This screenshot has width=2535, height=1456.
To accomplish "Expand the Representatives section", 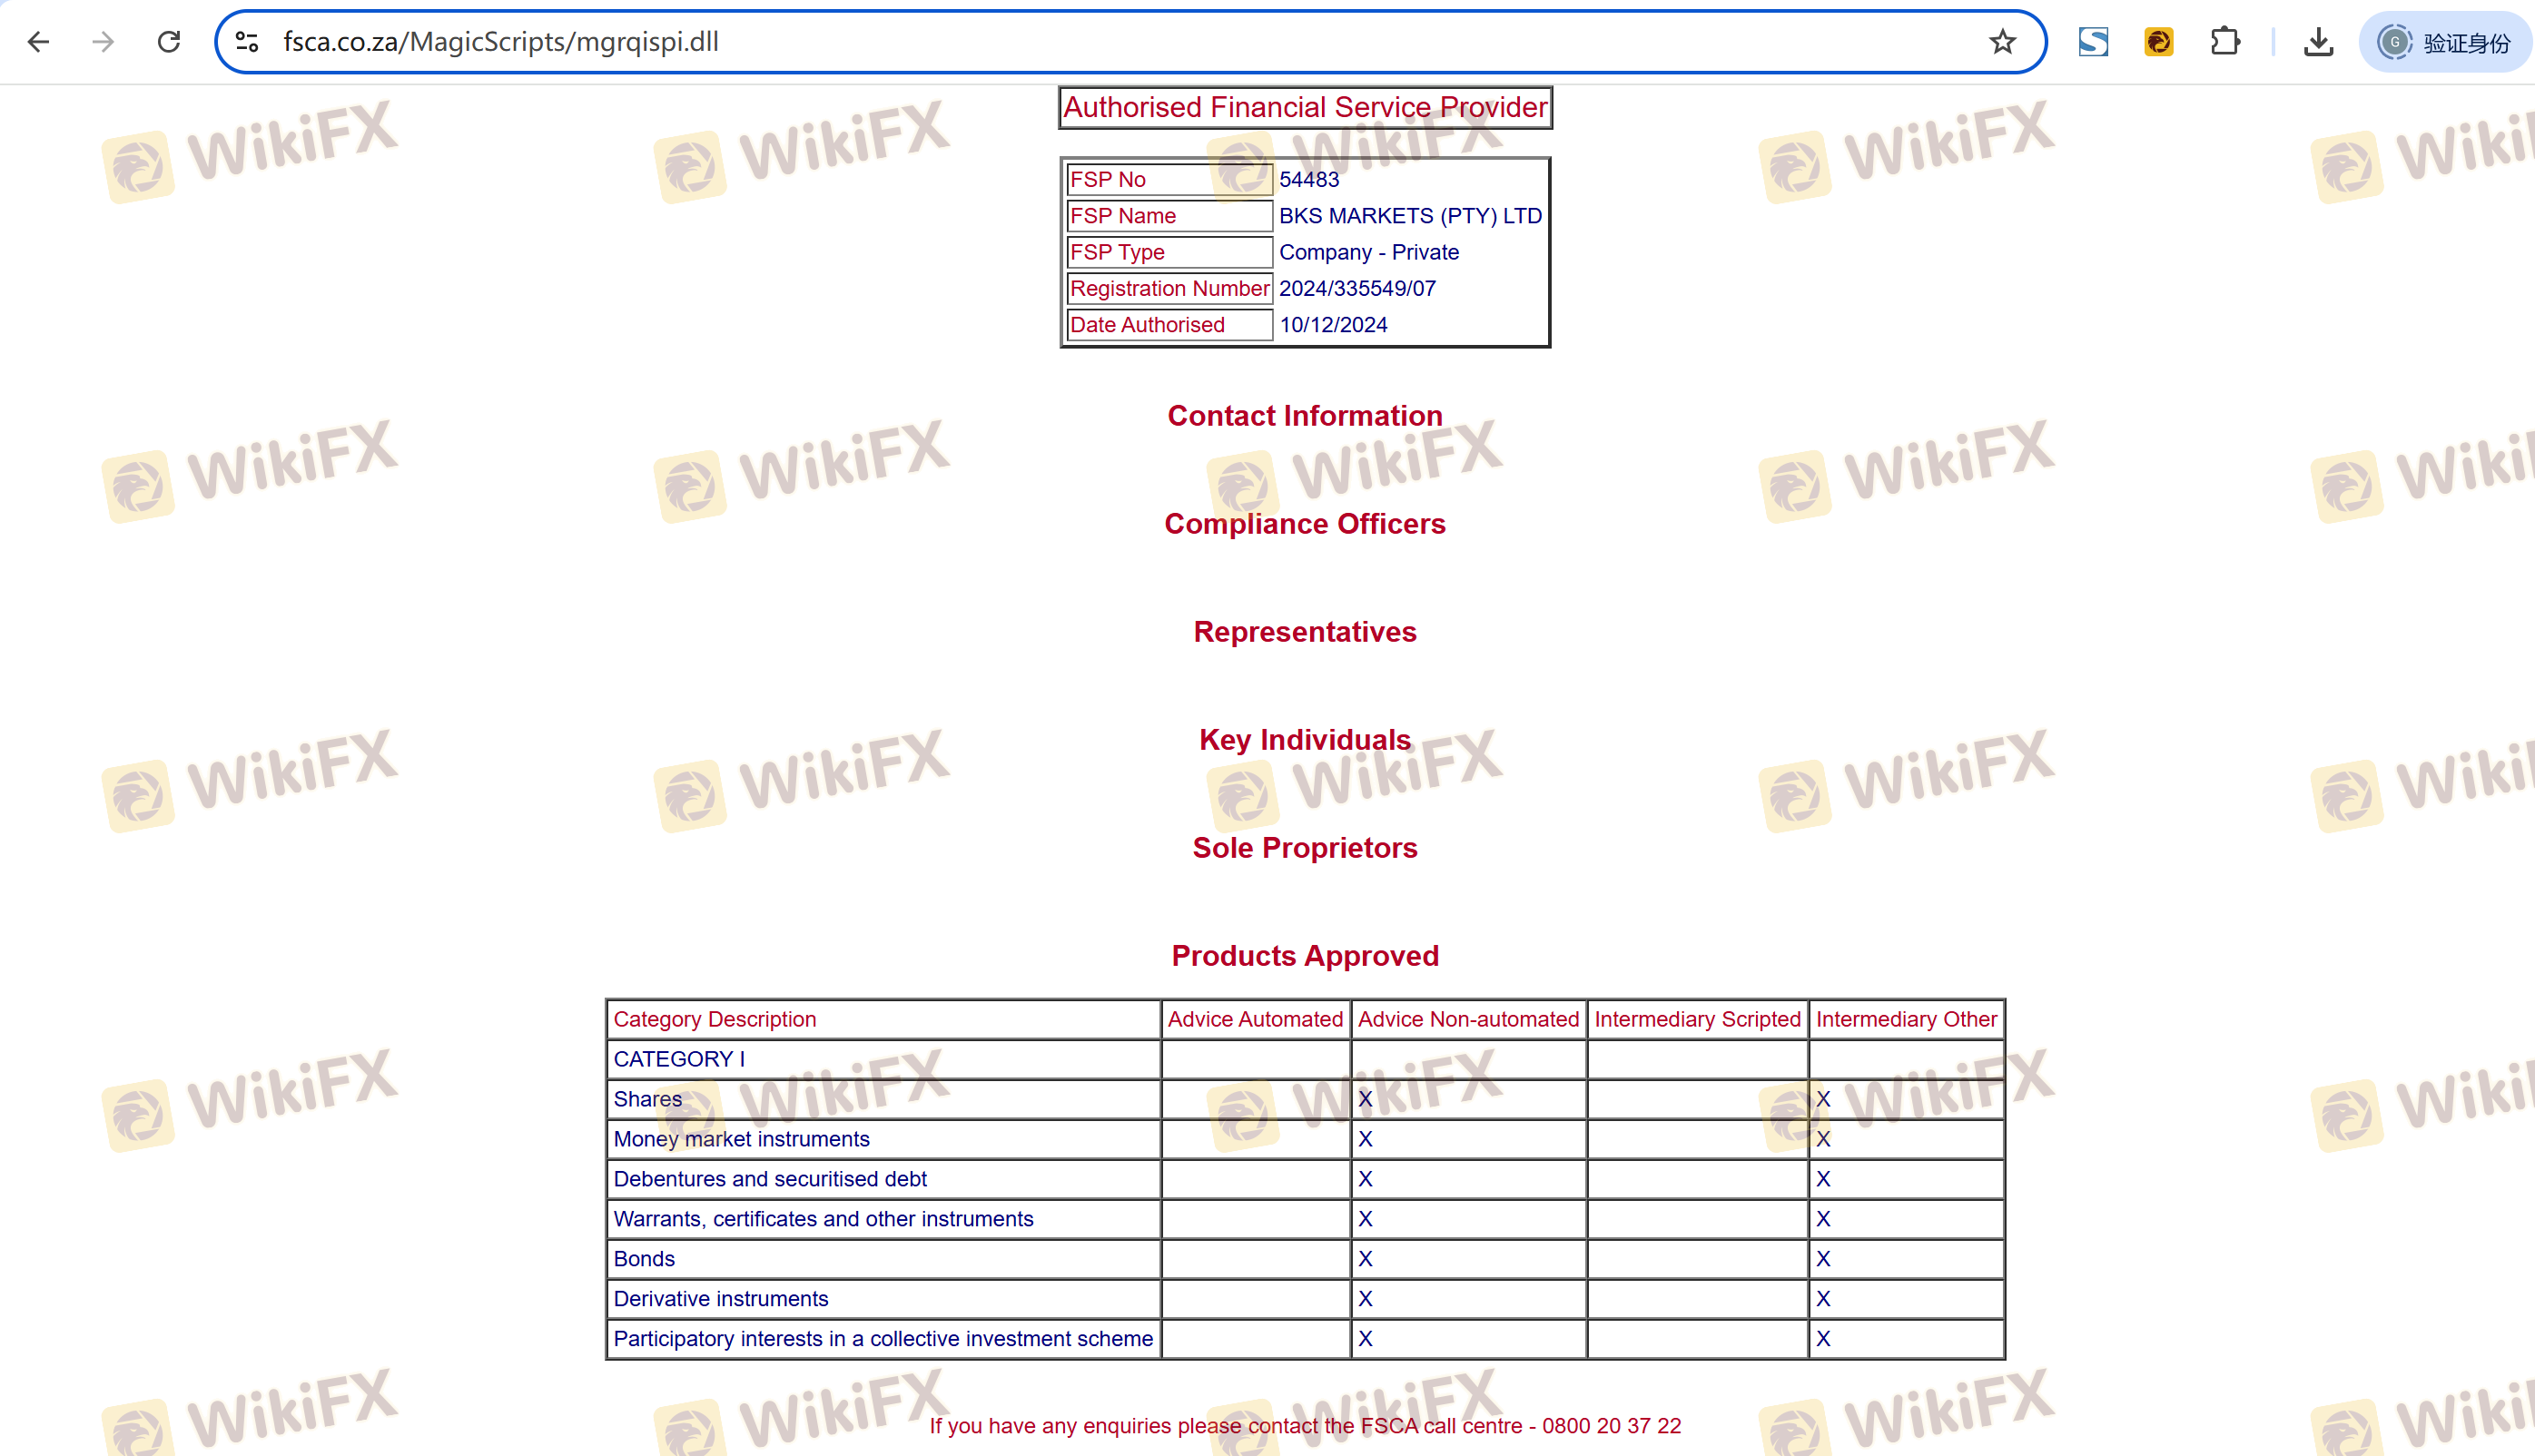I will click(1304, 632).
